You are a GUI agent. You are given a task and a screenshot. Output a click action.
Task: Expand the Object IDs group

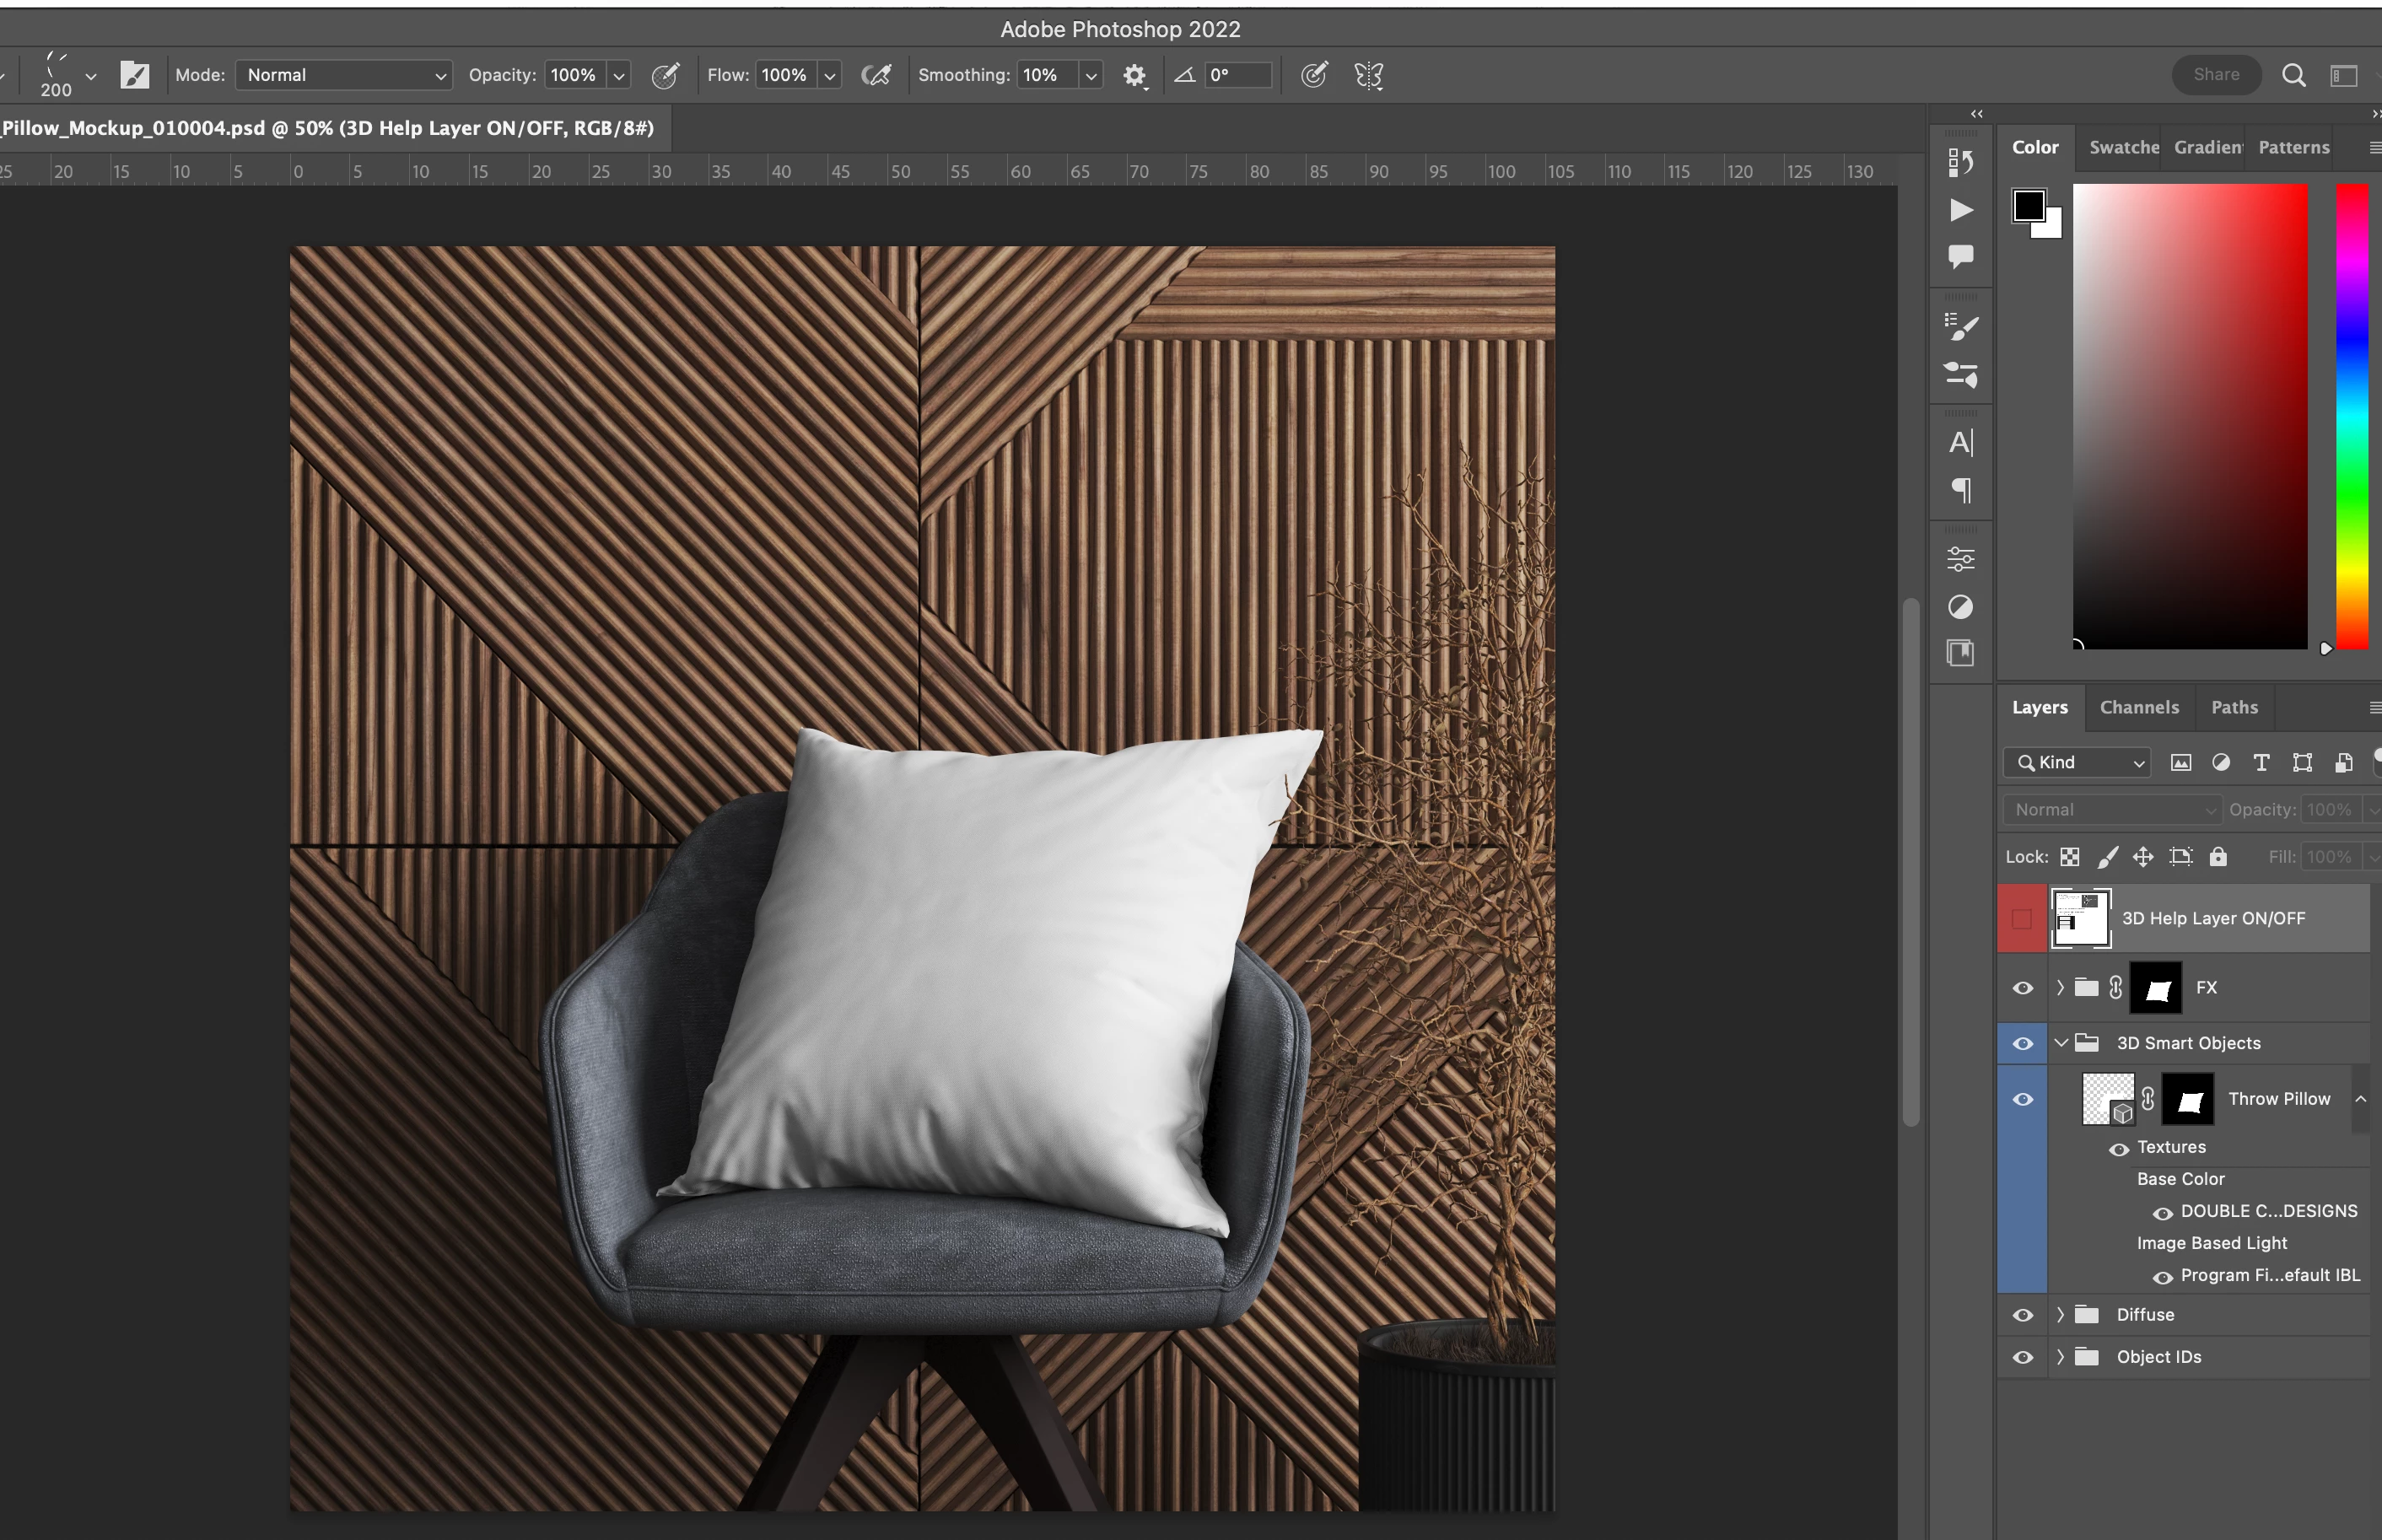[x=2060, y=1357]
